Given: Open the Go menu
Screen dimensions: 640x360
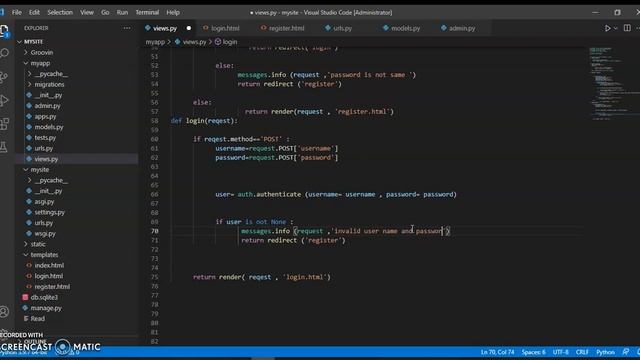Looking at the screenshot, I should pyautogui.click(x=105, y=12).
